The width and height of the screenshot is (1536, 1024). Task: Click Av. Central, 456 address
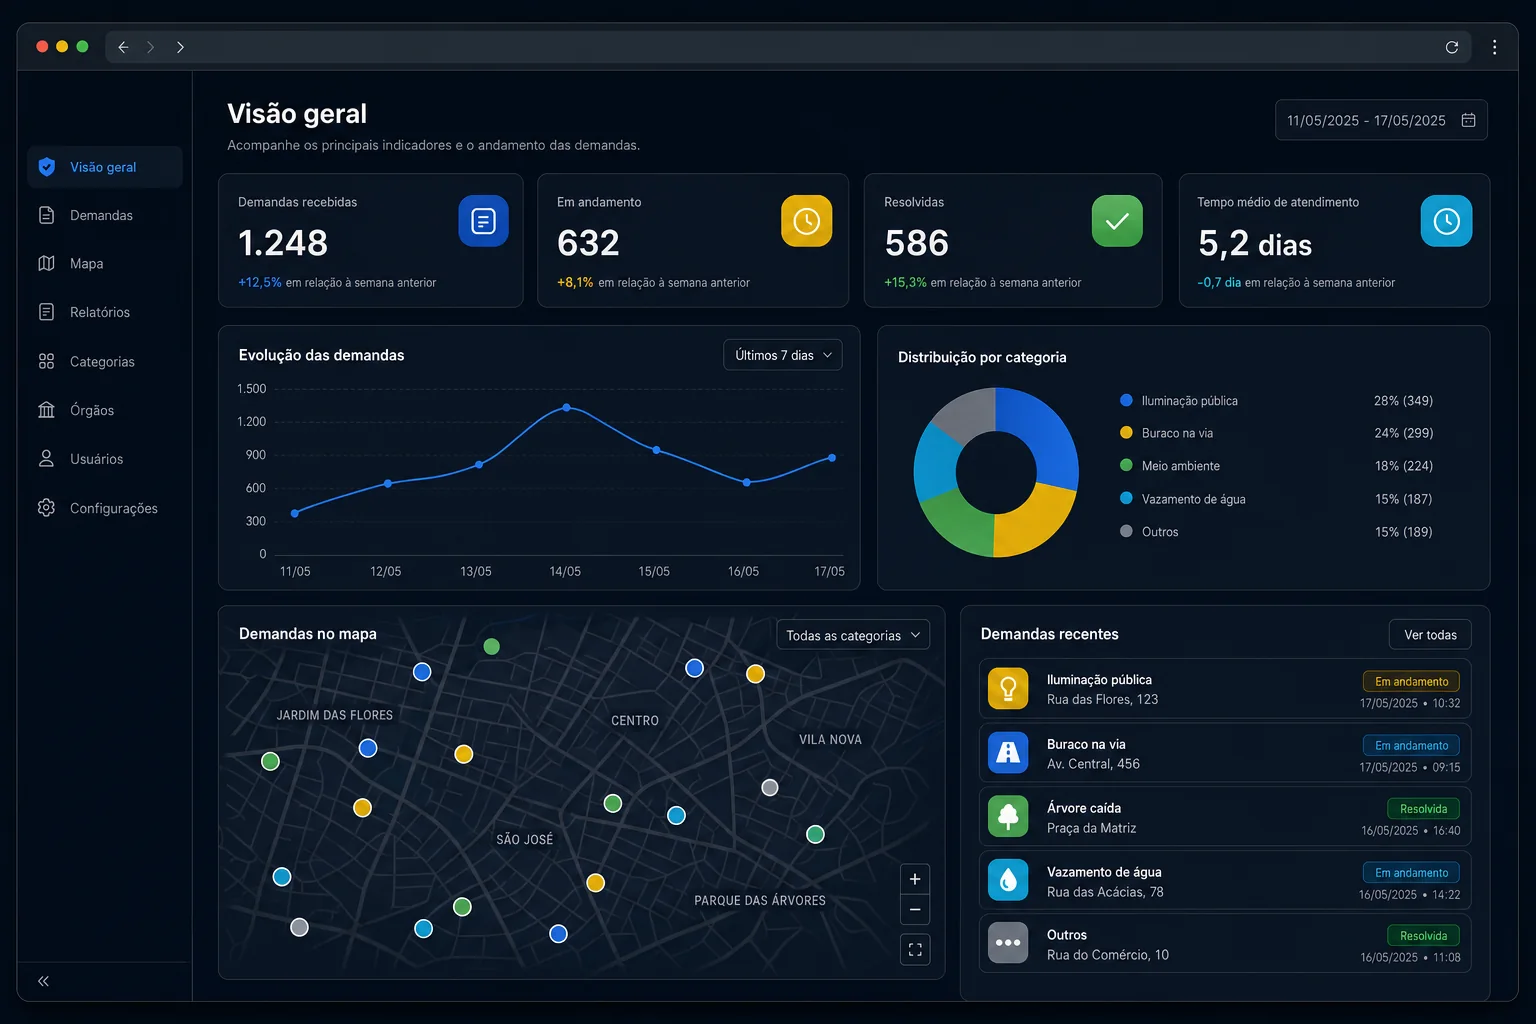pos(1093,764)
